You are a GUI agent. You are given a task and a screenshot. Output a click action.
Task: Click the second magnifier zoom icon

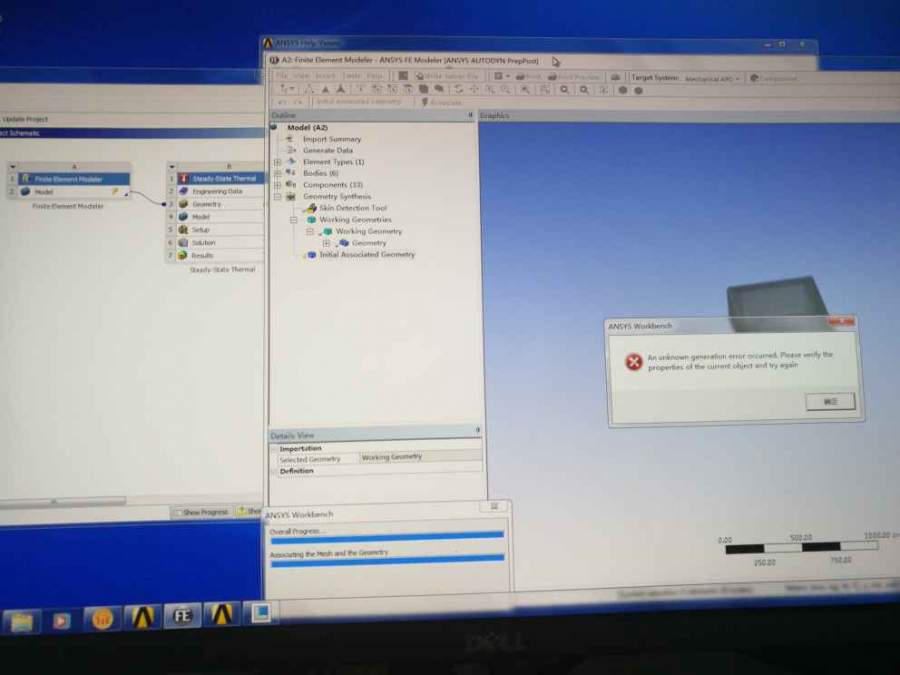pyautogui.click(x=584, y=90)
